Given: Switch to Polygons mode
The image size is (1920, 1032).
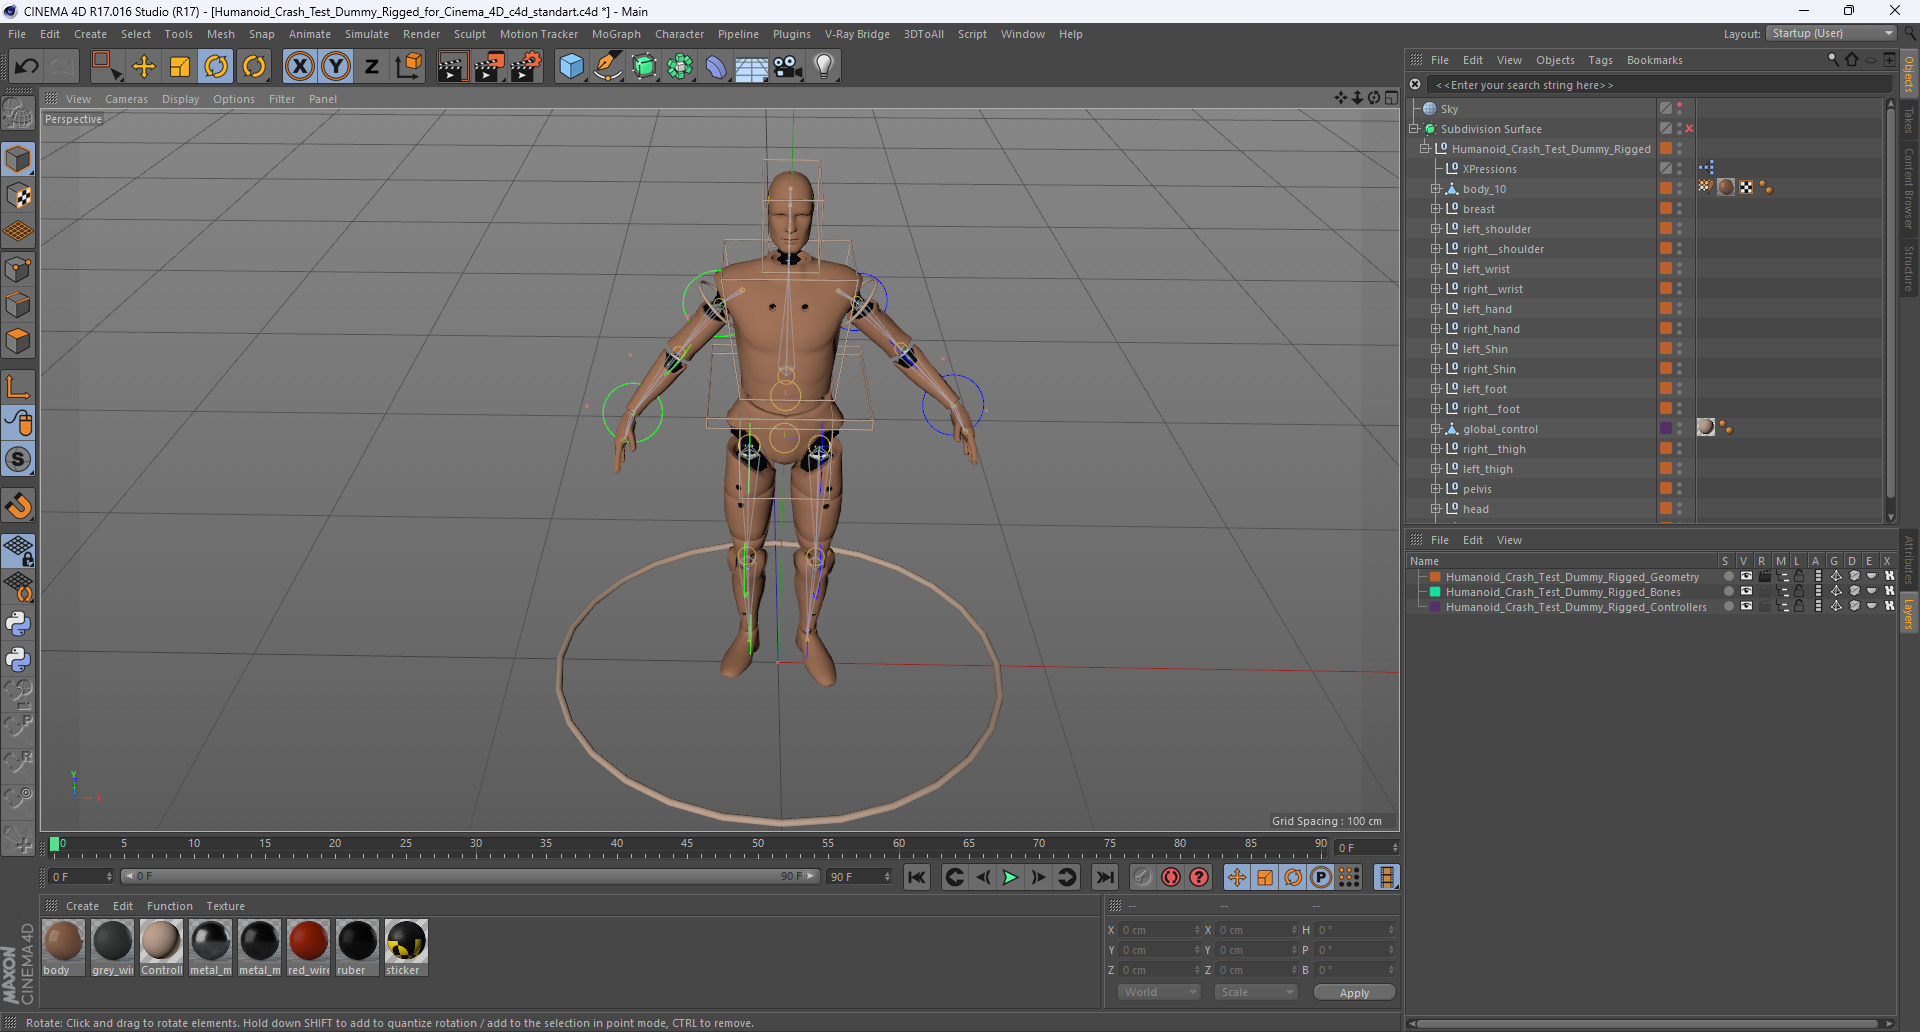Looking at the screenshot, I should point(18,342).
